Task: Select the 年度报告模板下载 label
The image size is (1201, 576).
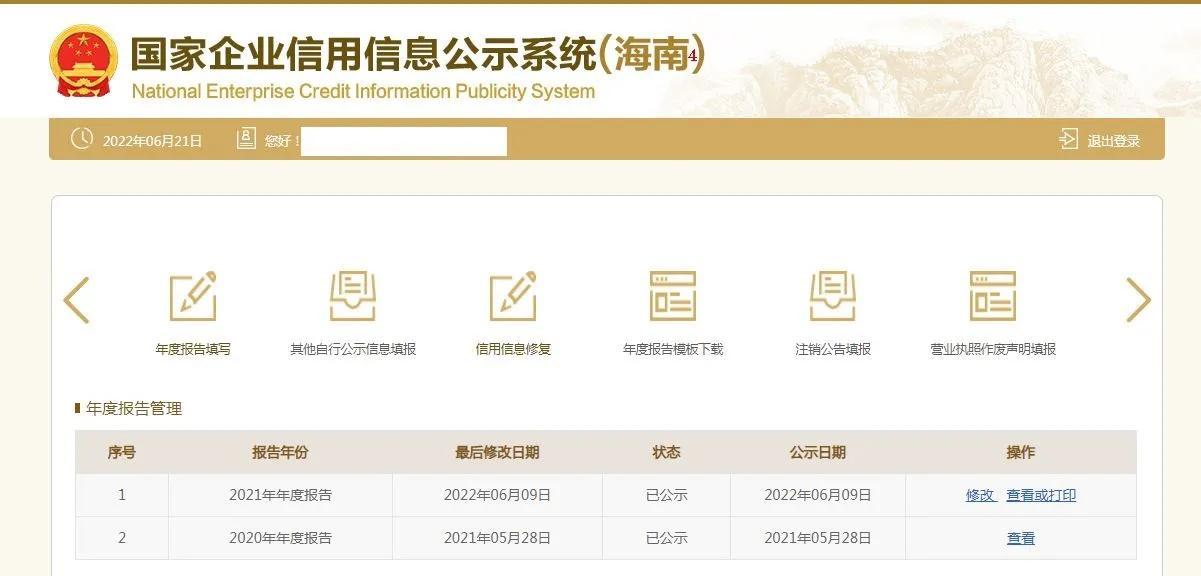Action: click(673, 349)
